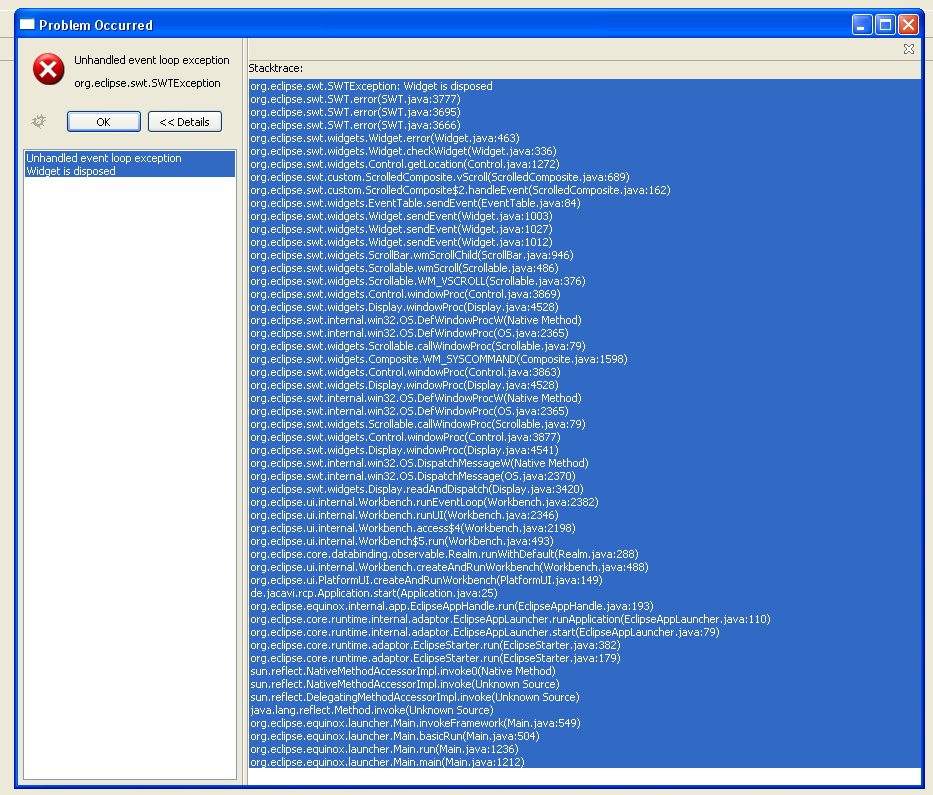Select 'Widget is disposed' list entry
This screenshot has width=933, height=795.
71,171
